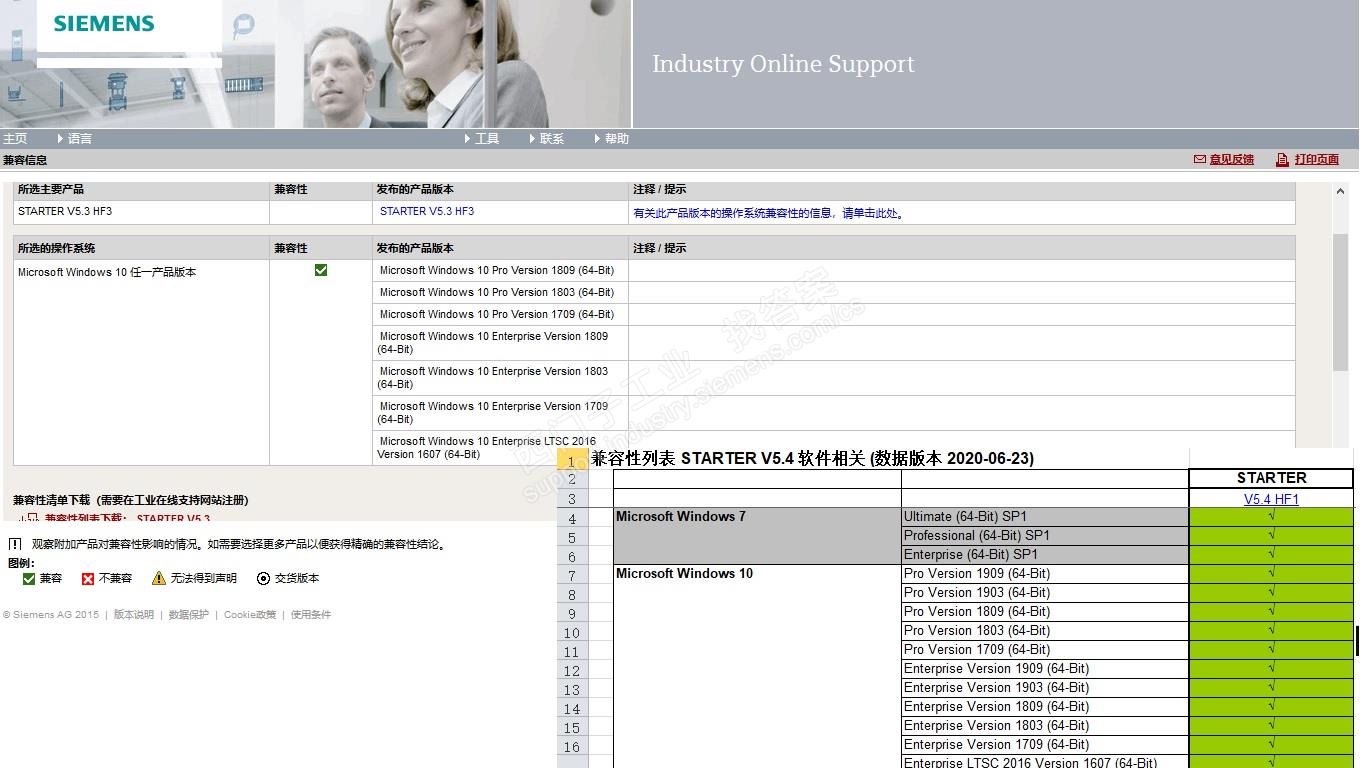Select the Pro Version 1909 (64-Bit) cell
The image size is (1366, 768).
click(1045, 574)
